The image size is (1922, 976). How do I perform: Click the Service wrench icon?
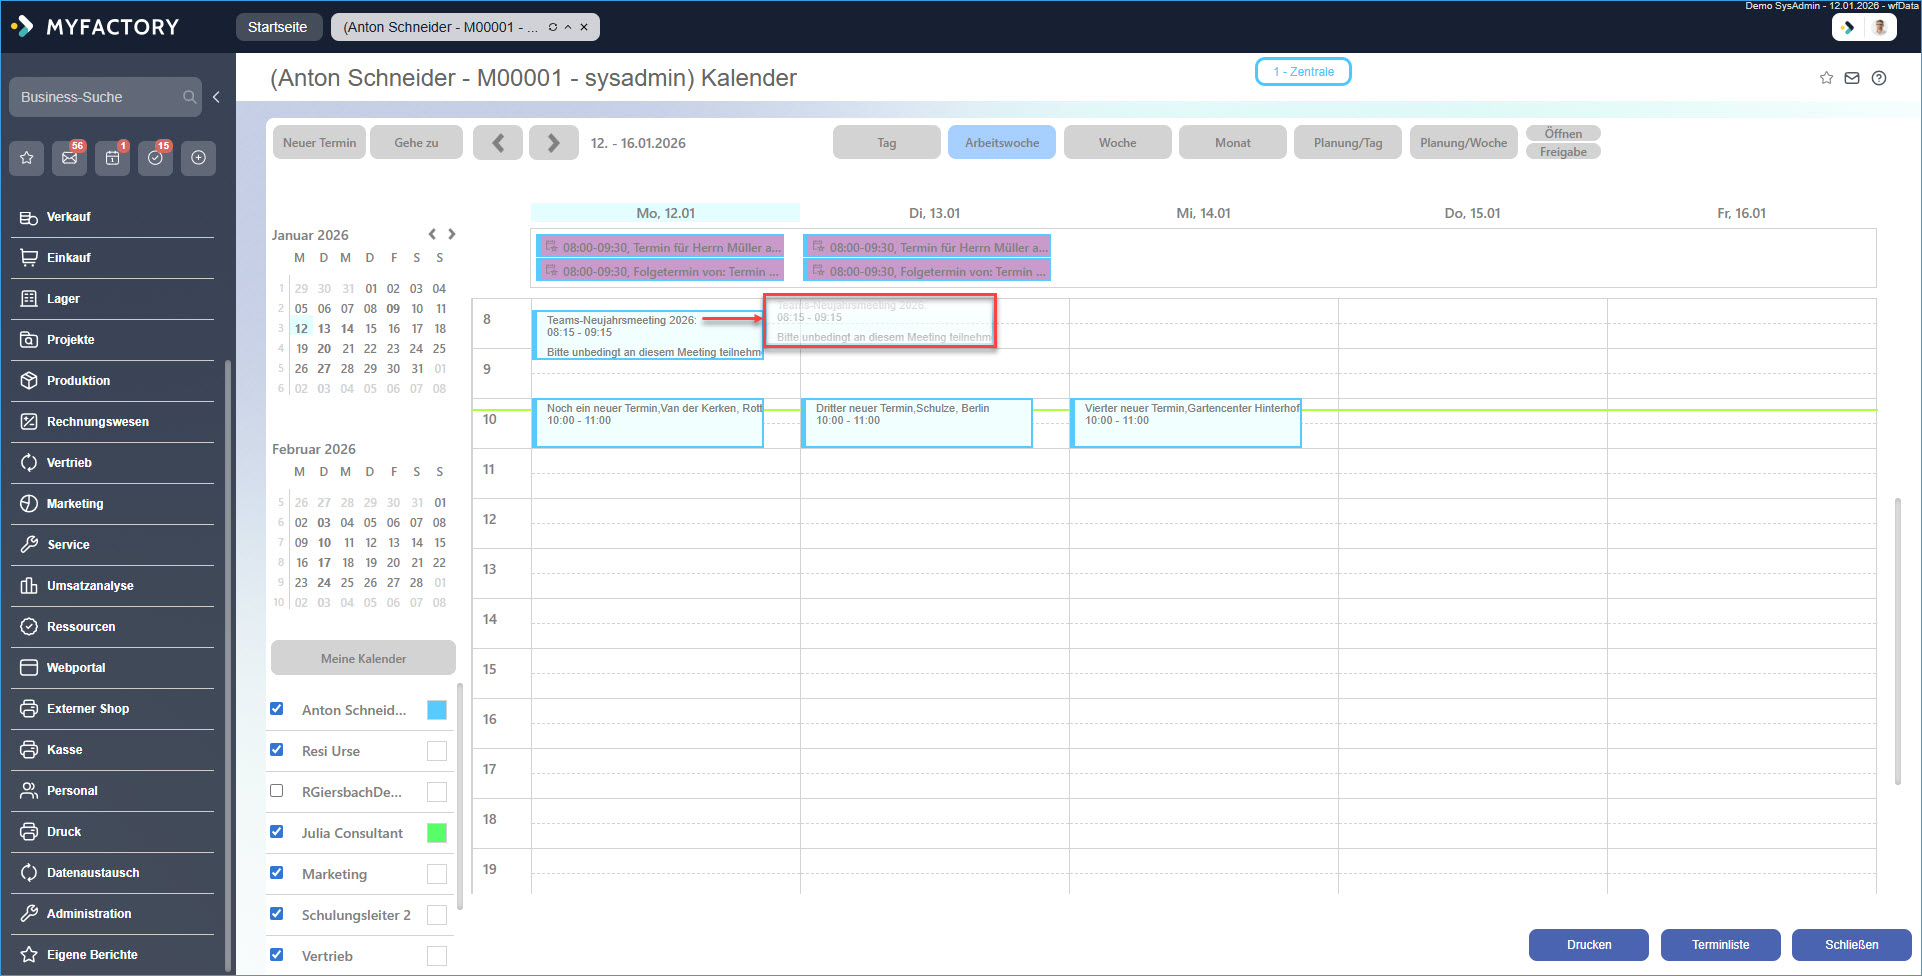(29, 545)
